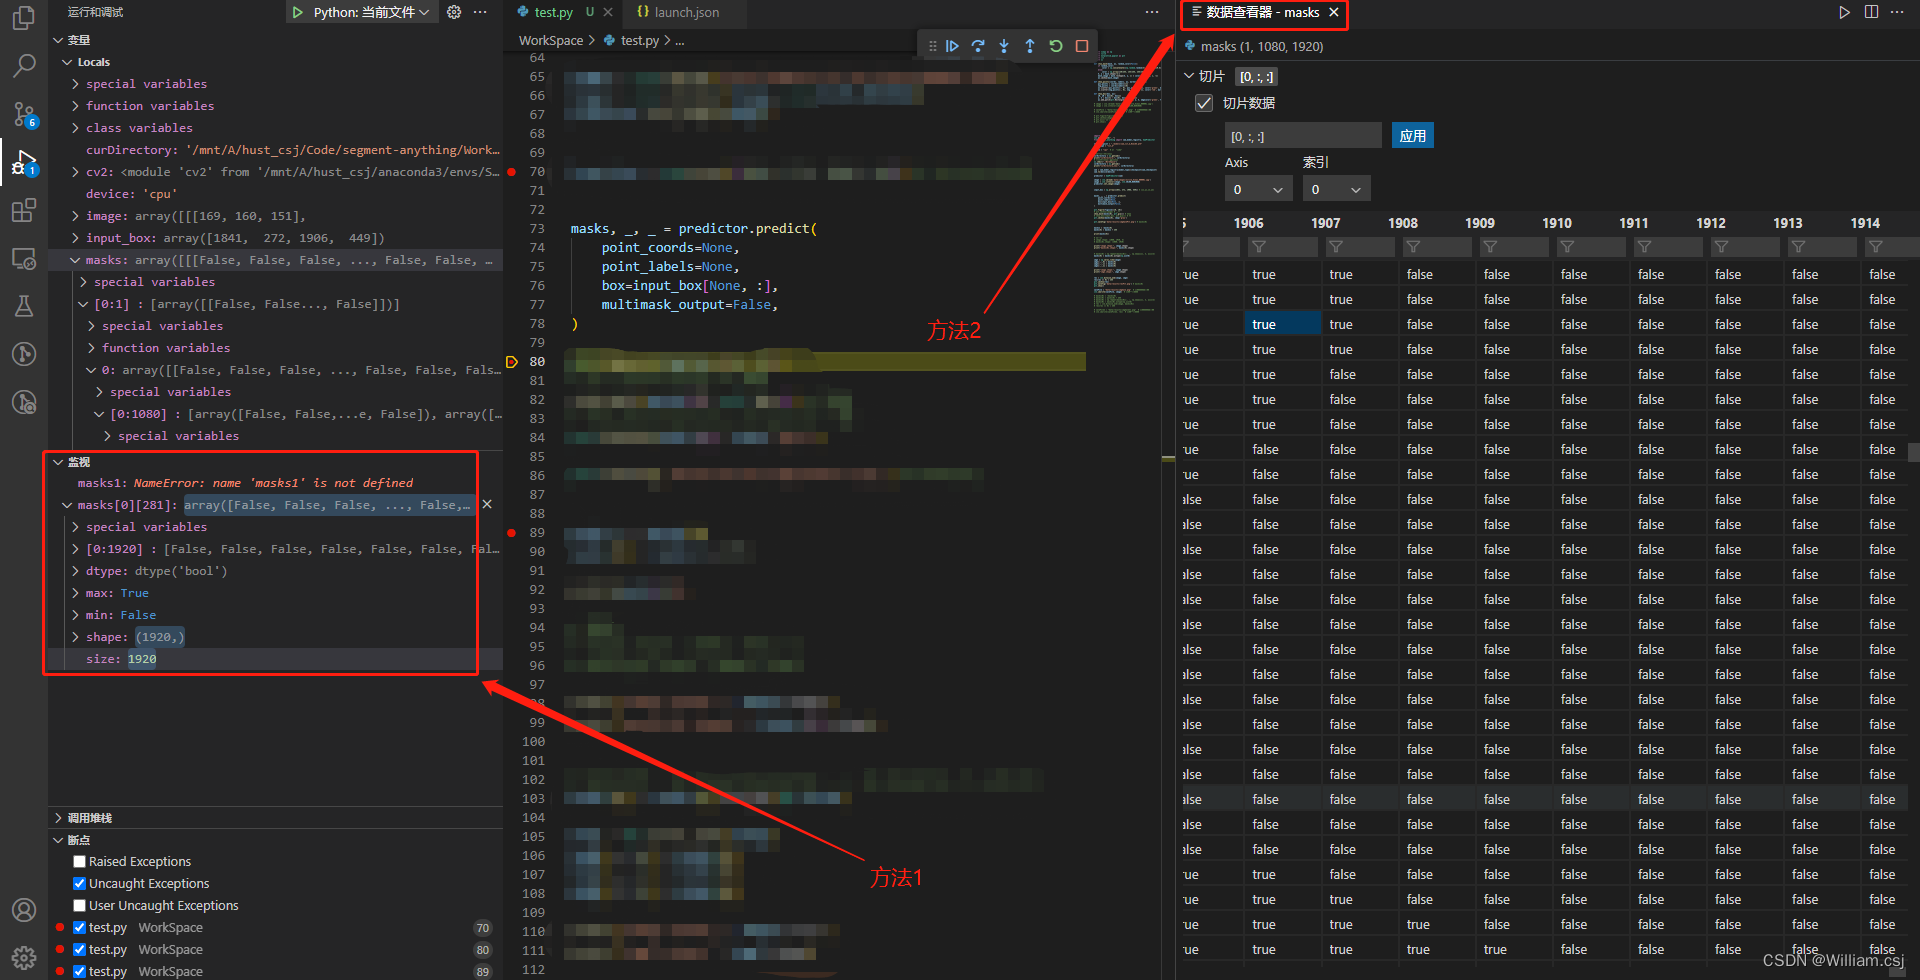Screen dimensions: 1920x980
Task: Open the Search view in activity bar
Action: pos(24,65)
